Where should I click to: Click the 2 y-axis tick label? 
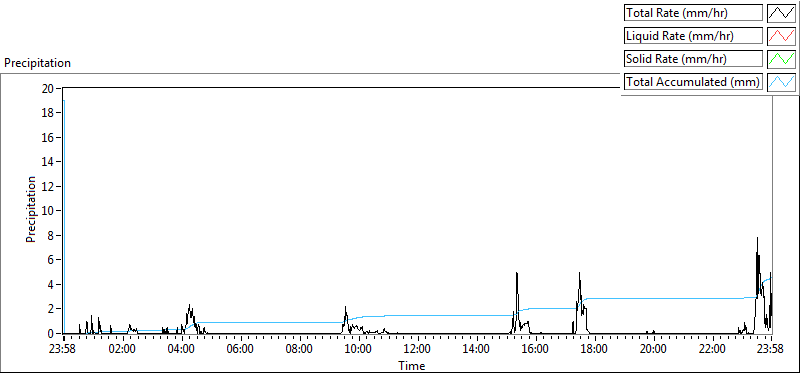point(52,309)
